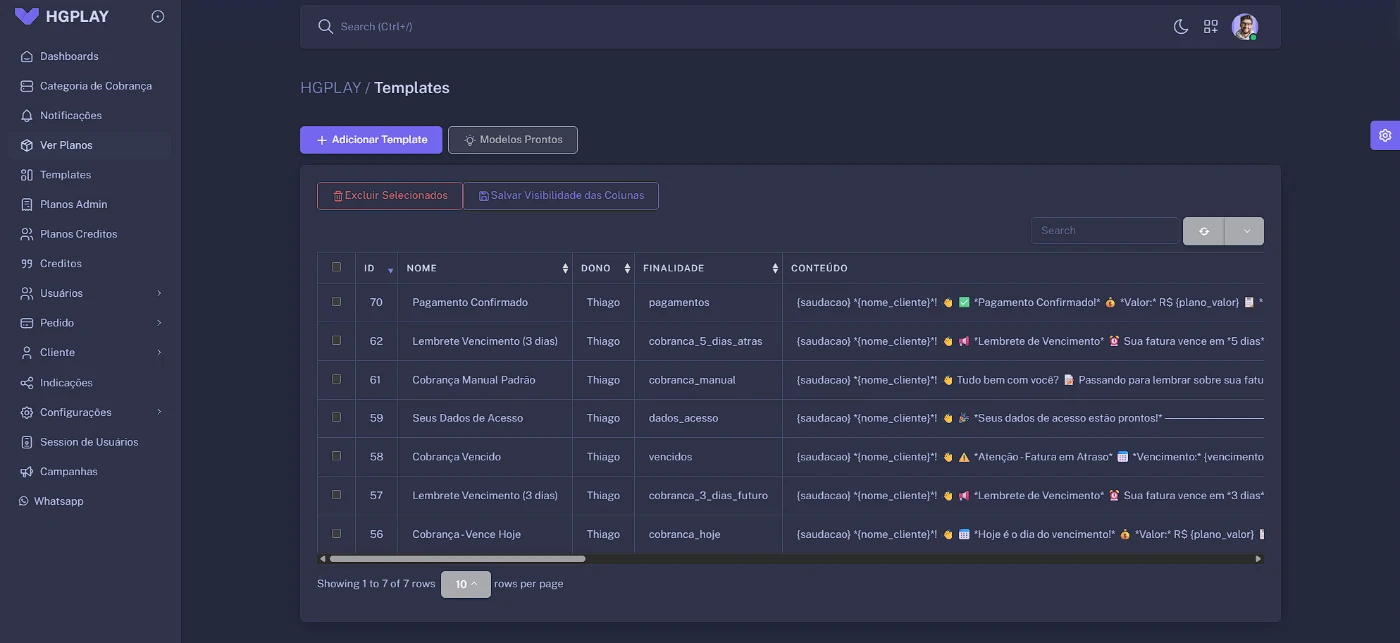Viewport: 1400px width, 643px height.
Task: Click the table refresh icon button
Action: coord(1204,231)
